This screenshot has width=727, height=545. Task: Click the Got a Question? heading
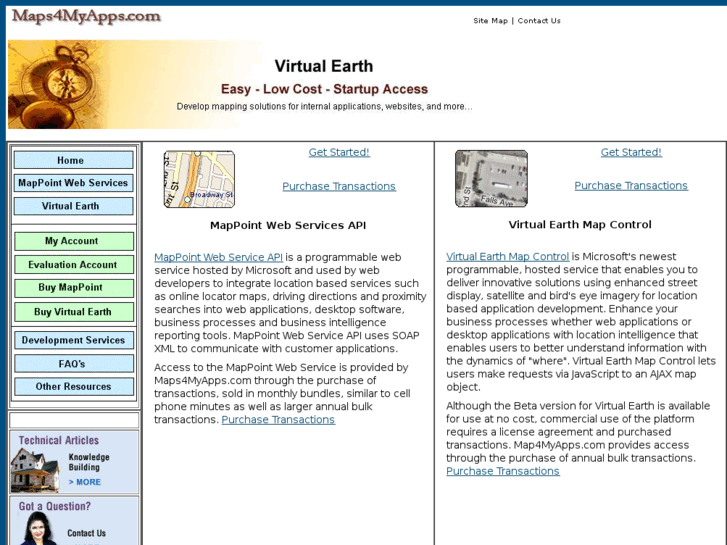[x=55, y=506]
